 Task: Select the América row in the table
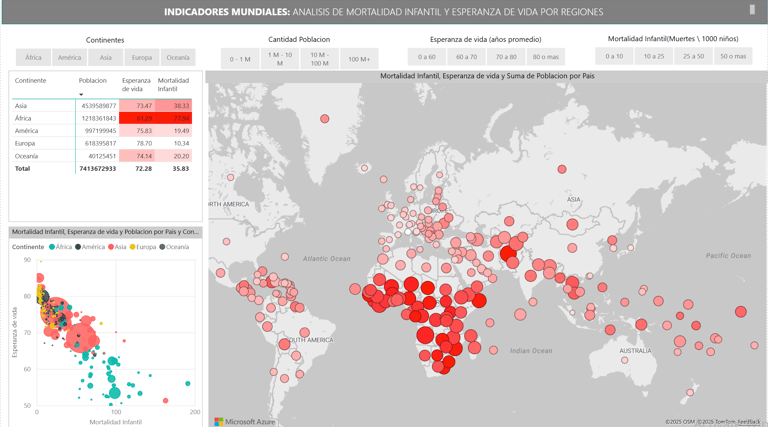(x=102, y=131)
